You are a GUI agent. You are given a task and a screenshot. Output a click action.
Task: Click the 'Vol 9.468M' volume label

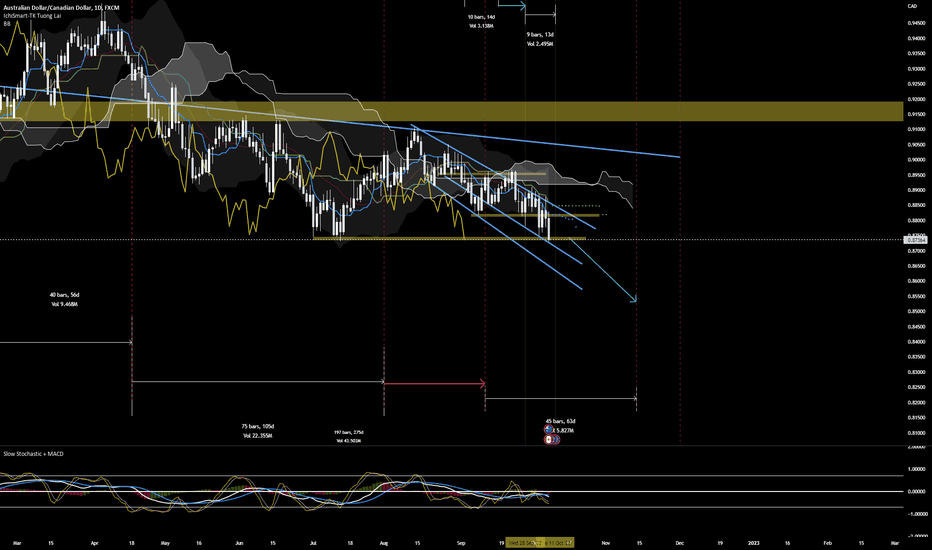click(64, 304)
